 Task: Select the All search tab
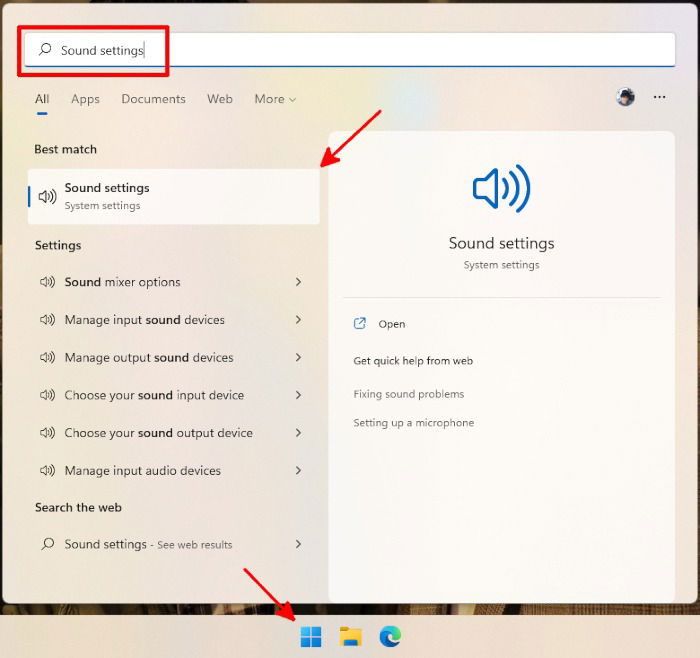point(42,99)
